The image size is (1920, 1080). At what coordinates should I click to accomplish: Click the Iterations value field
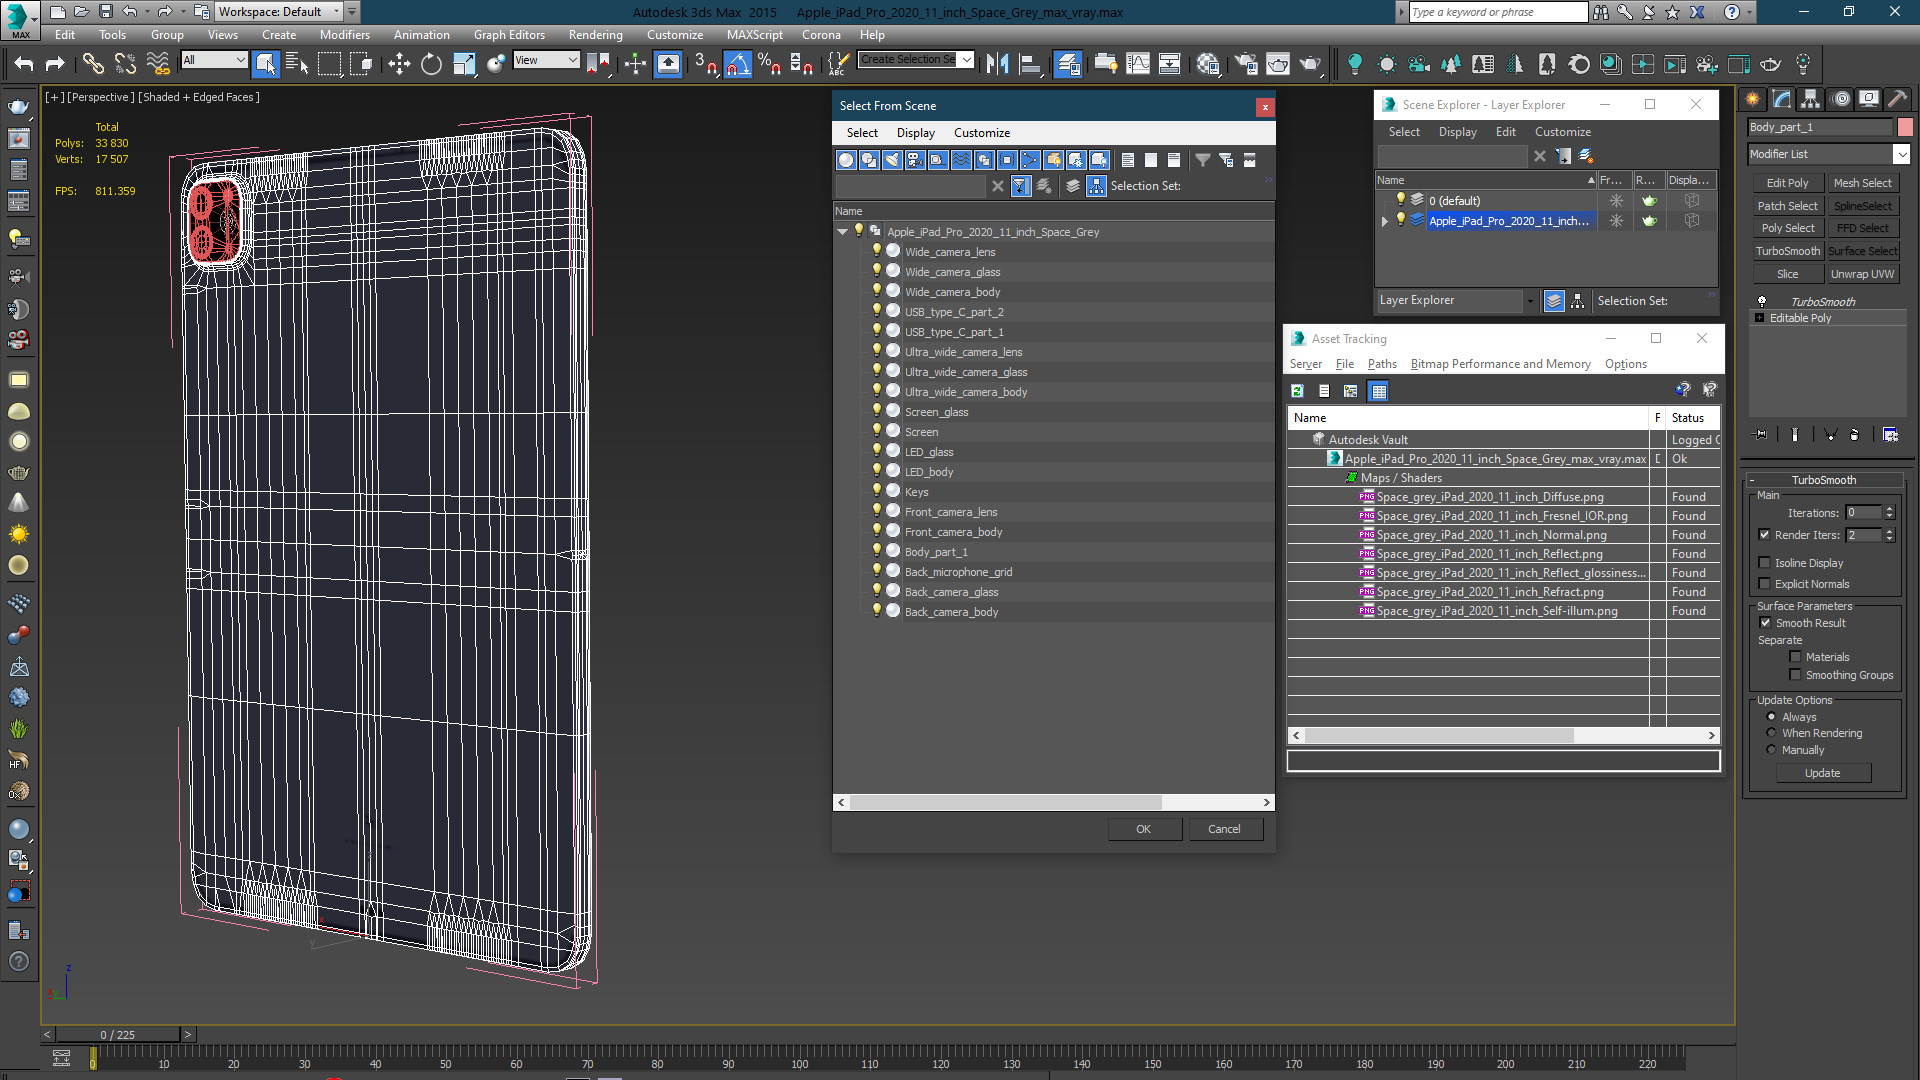click(1864, 513)
